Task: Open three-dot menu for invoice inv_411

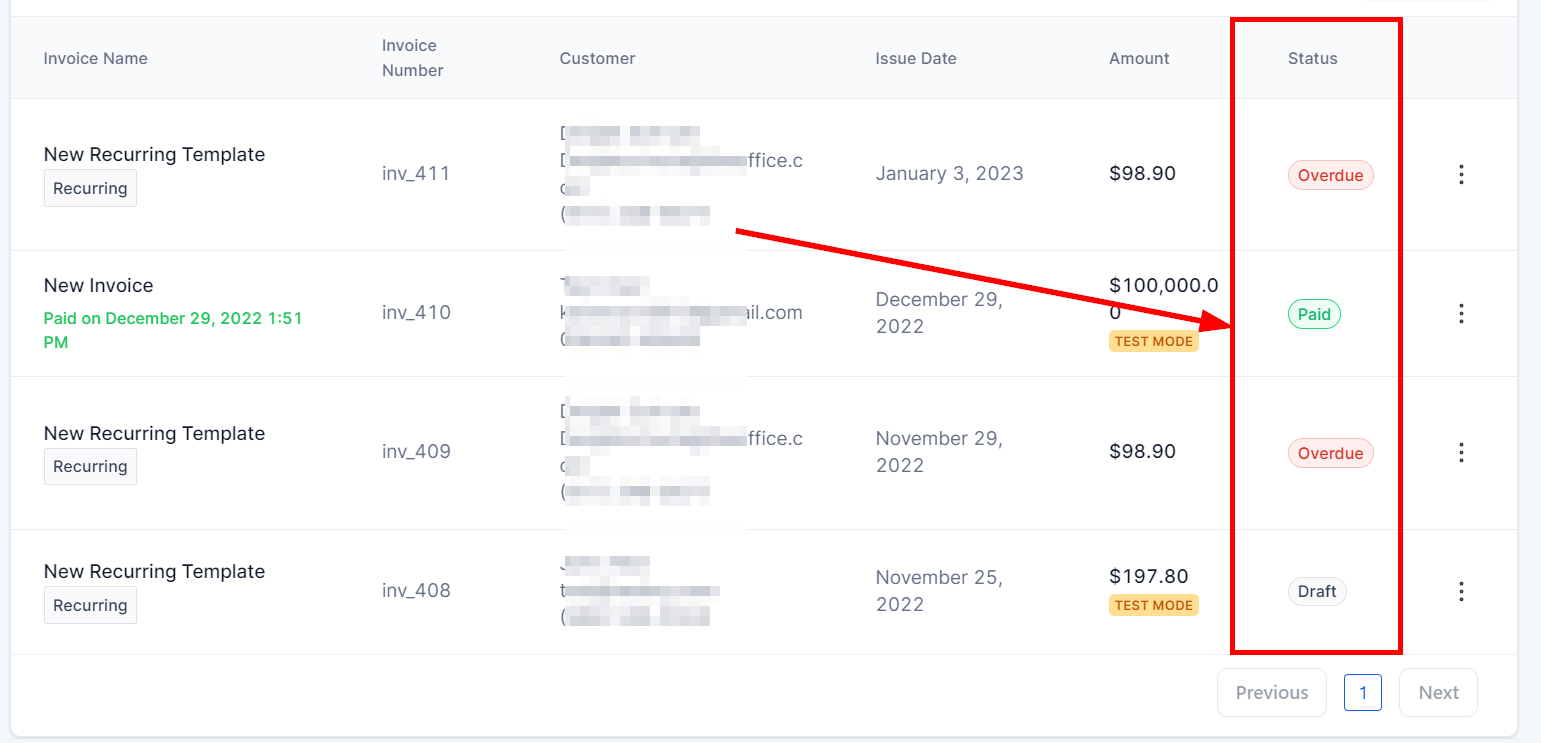Action: (x=1461, y=175)
